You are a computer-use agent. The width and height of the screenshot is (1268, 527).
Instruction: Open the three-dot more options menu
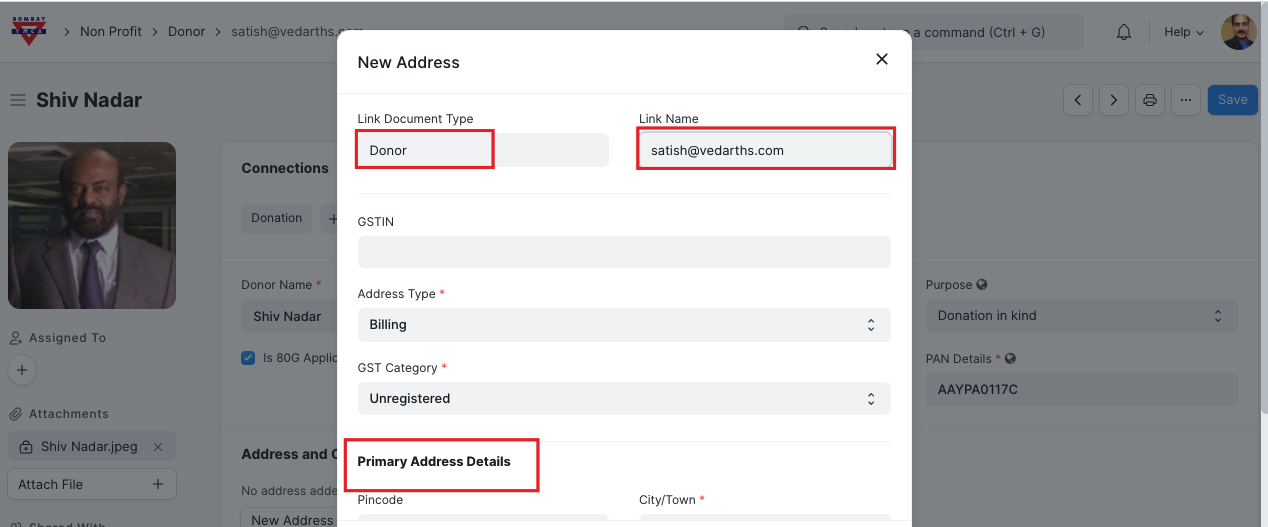point(1185,100)
